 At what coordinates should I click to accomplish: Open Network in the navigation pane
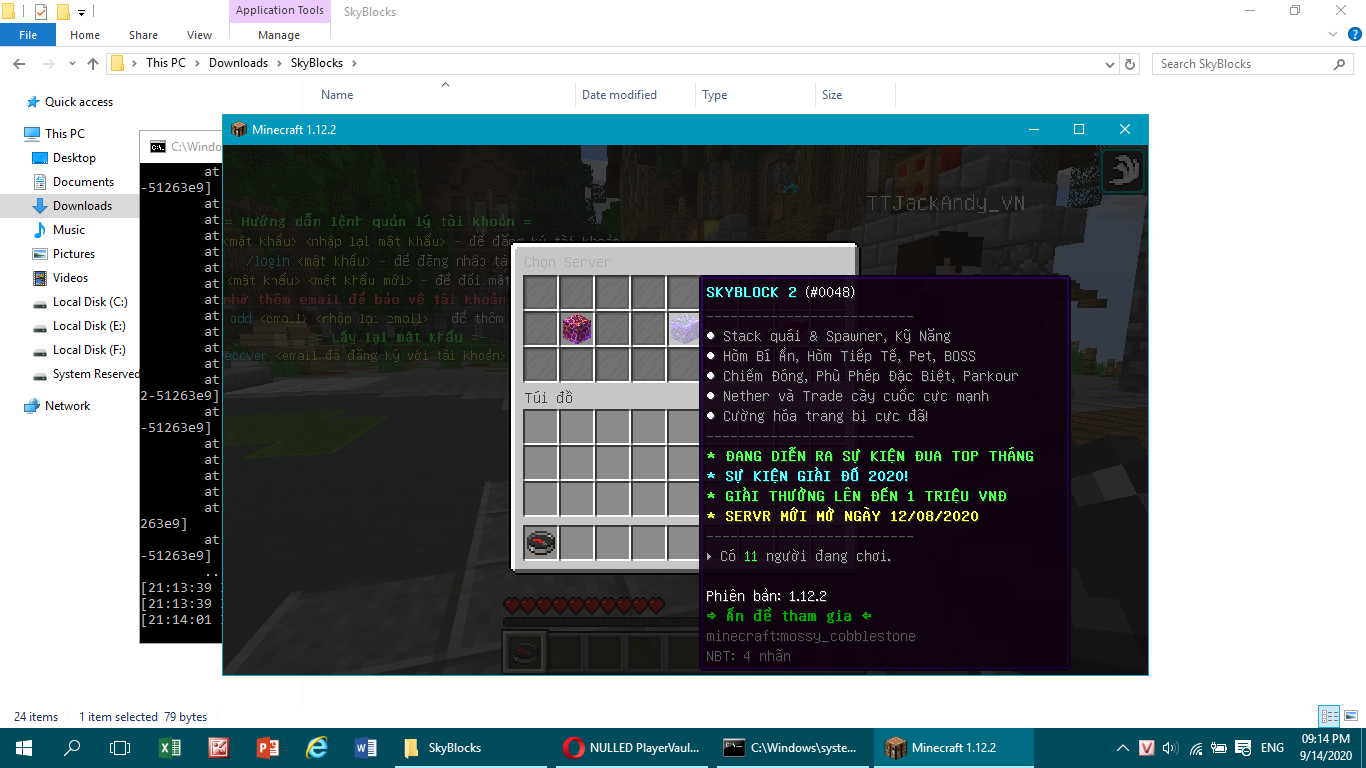point(68,406)
